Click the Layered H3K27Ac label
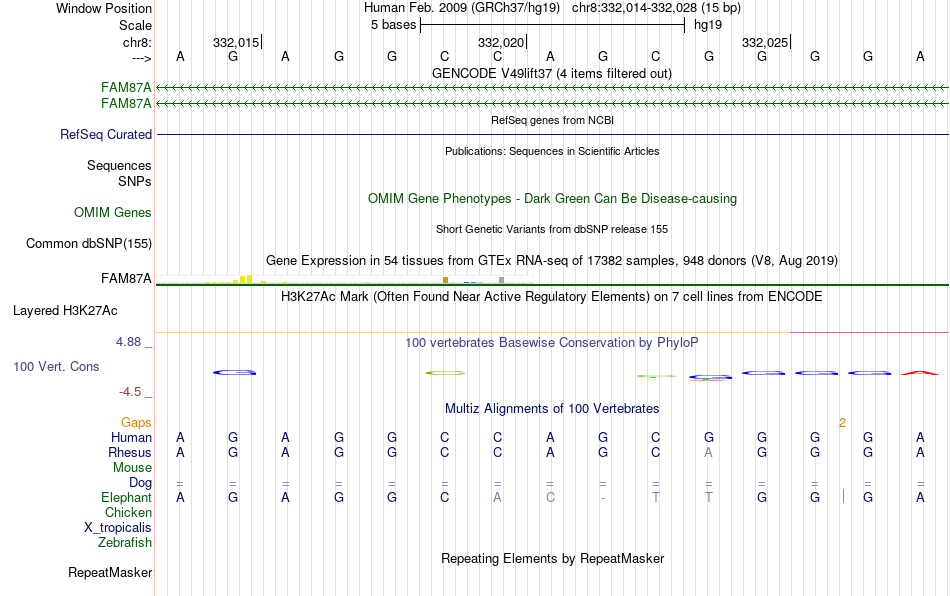The height and width of the screenshot is (596, 950). coord(65,311)
